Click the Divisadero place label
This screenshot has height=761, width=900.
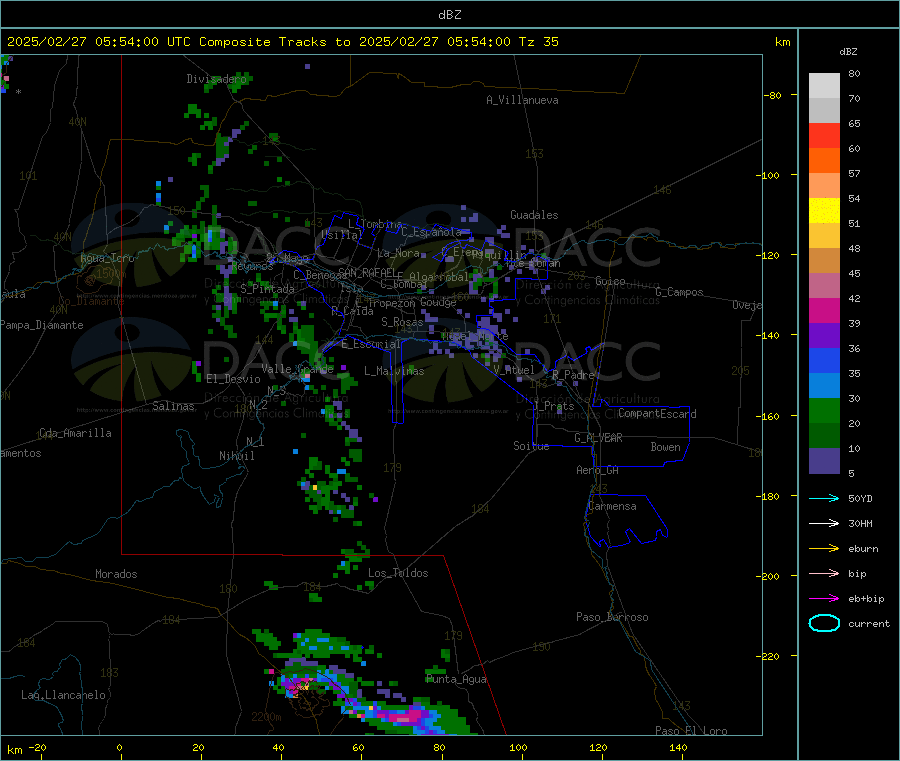[x=216, y=79]
